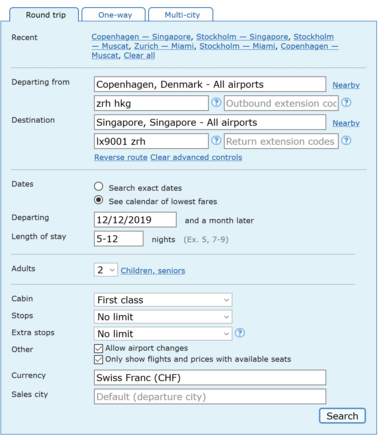Open help icon next to Extra stops

240,333
